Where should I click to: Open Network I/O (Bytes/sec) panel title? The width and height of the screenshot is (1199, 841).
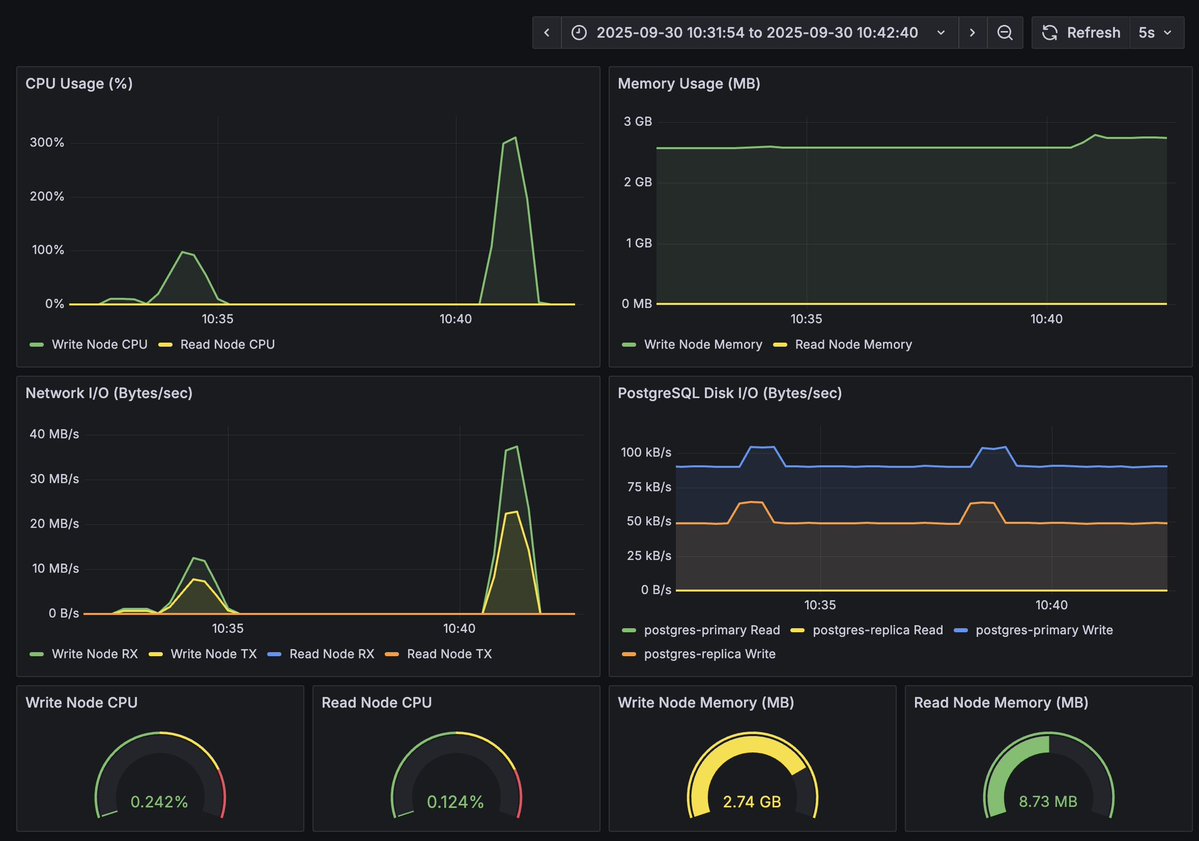click(x=109, y=393)
